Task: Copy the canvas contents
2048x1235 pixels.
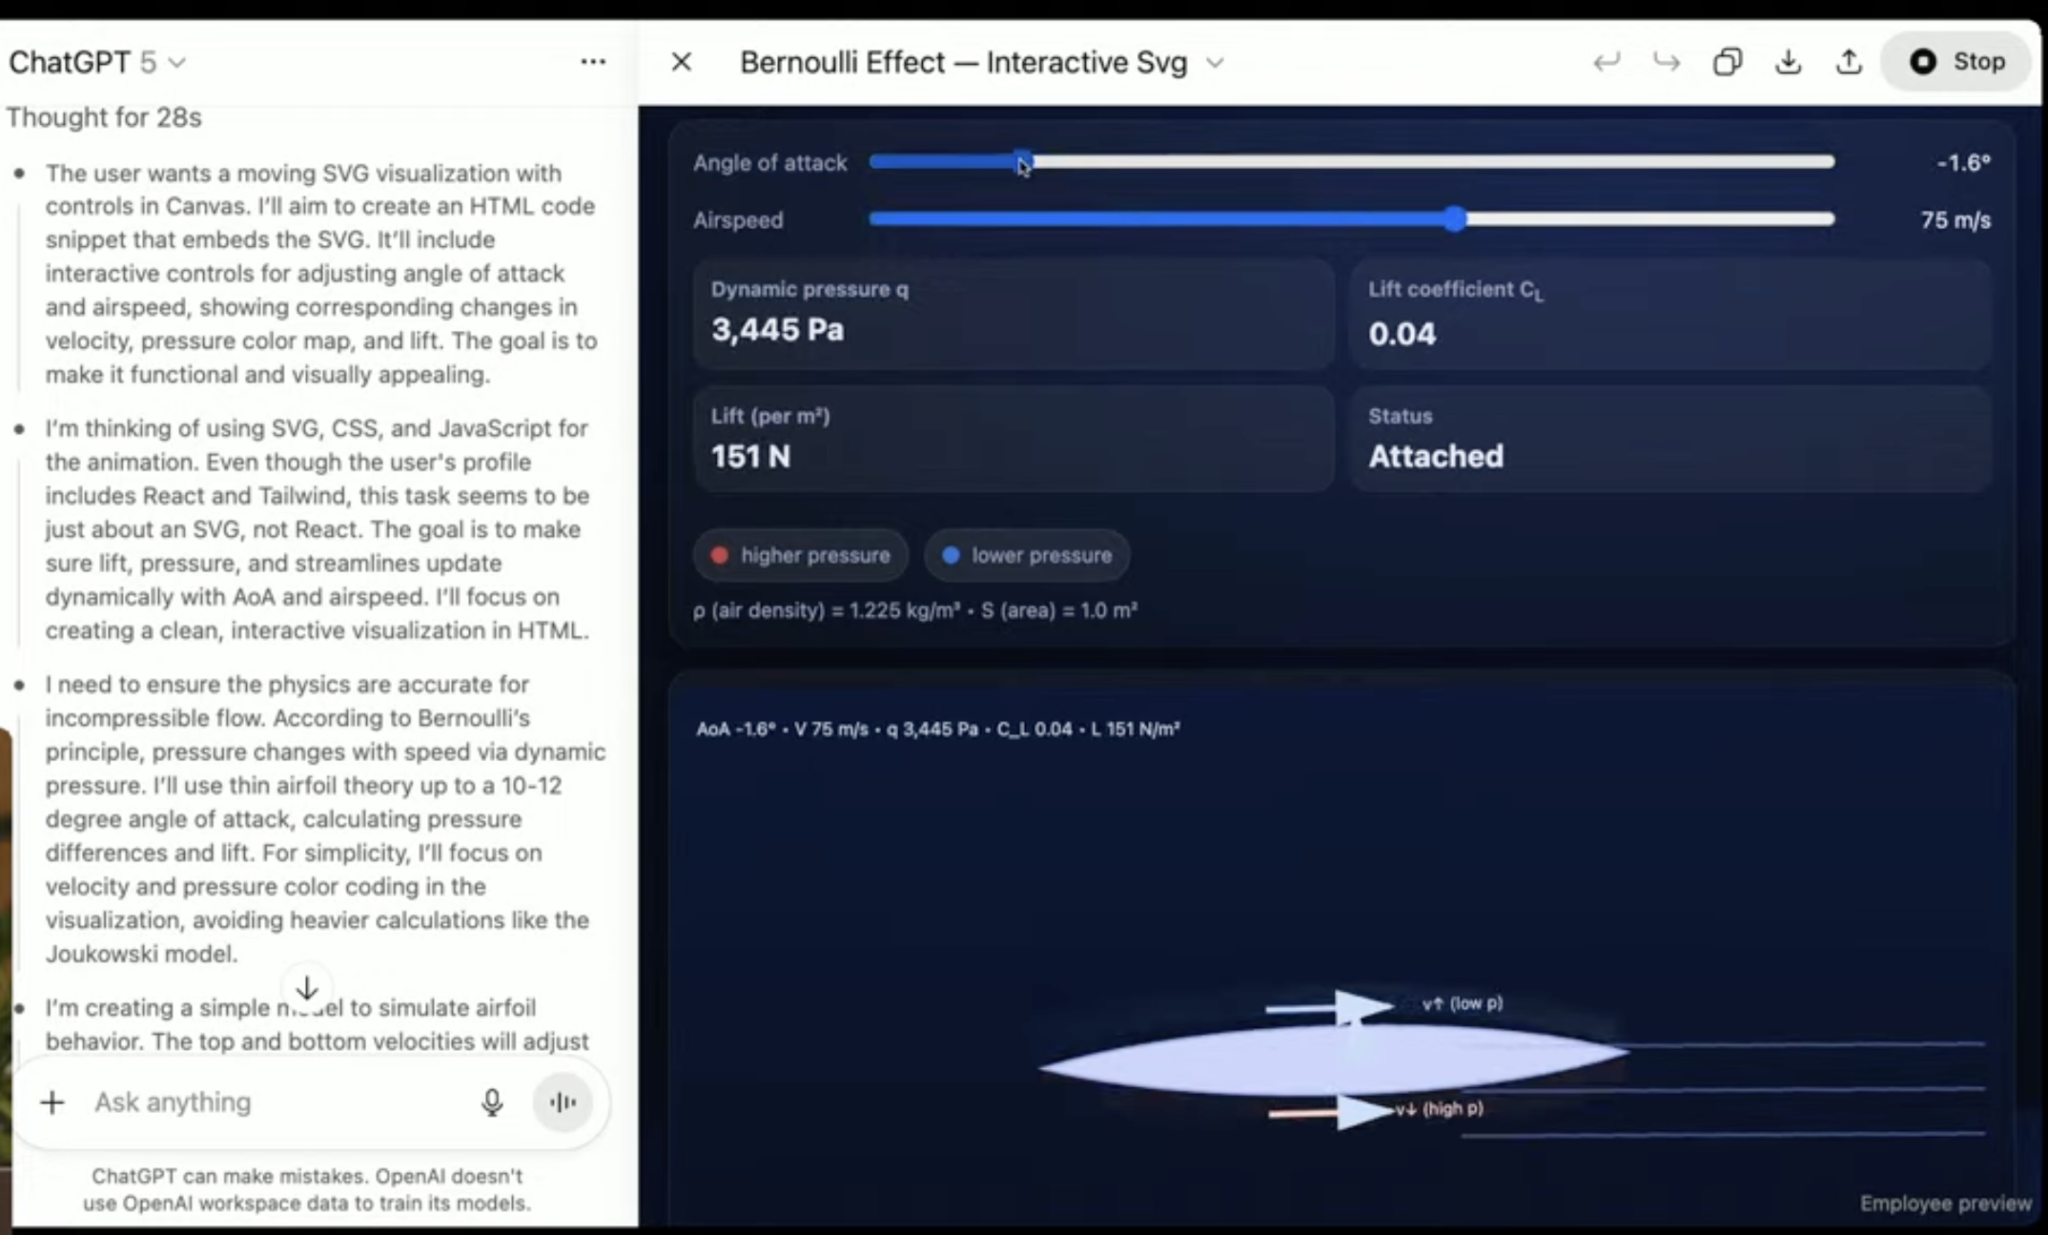Action: coord(1727,61)
